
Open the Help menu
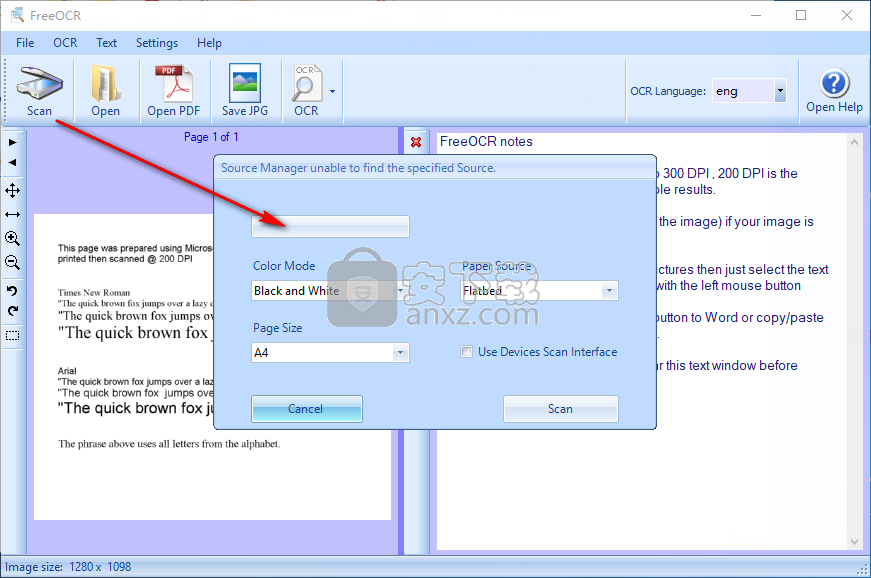pyautogui.click(x=209, y=43)
